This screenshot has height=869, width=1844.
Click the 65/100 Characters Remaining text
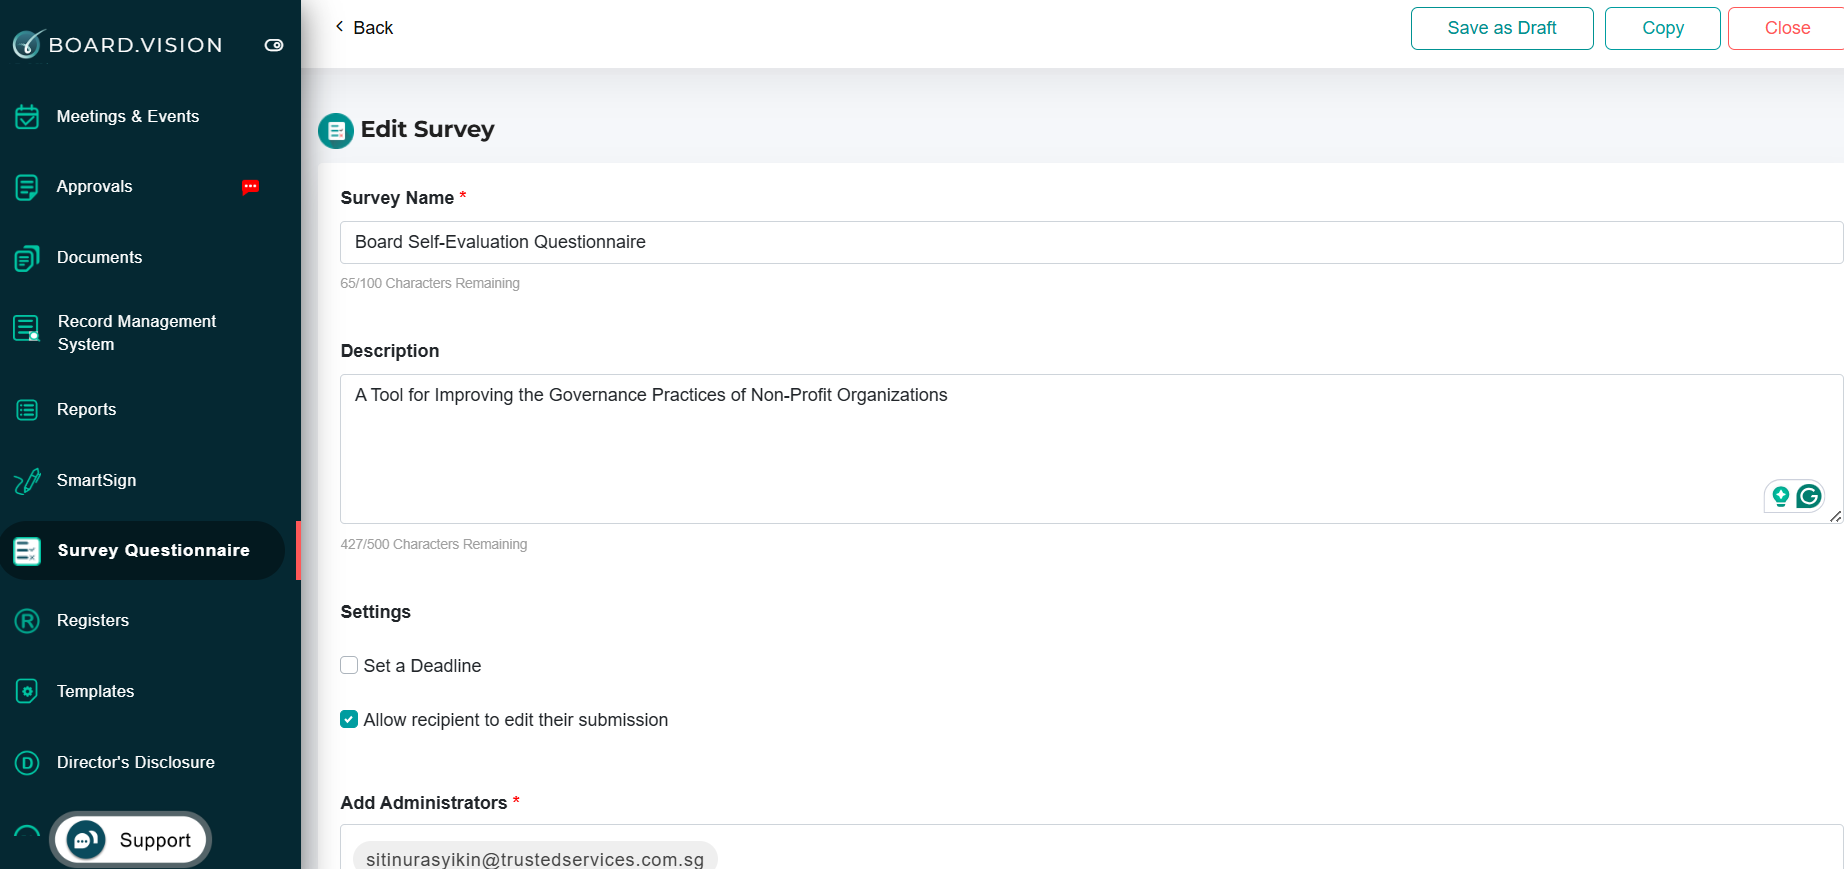pyautogui.click(x=430, y=283)
